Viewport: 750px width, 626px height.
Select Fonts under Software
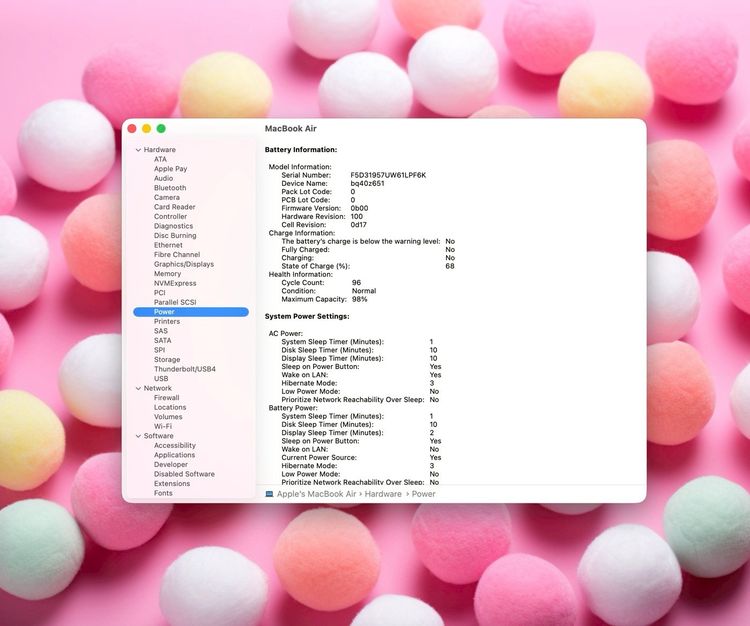(163, 493)
